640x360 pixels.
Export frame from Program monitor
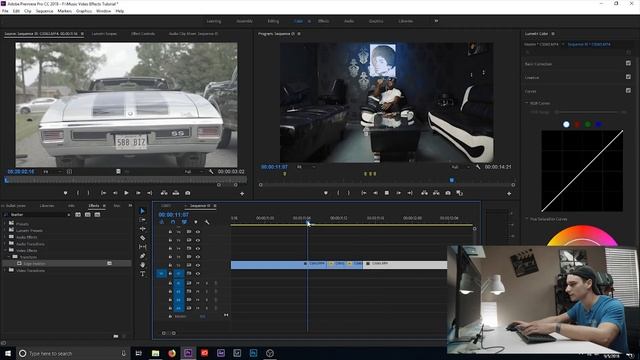coord(448,193)
